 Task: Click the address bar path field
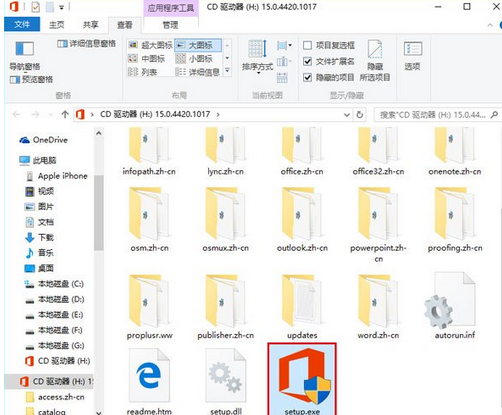point(213,115)
